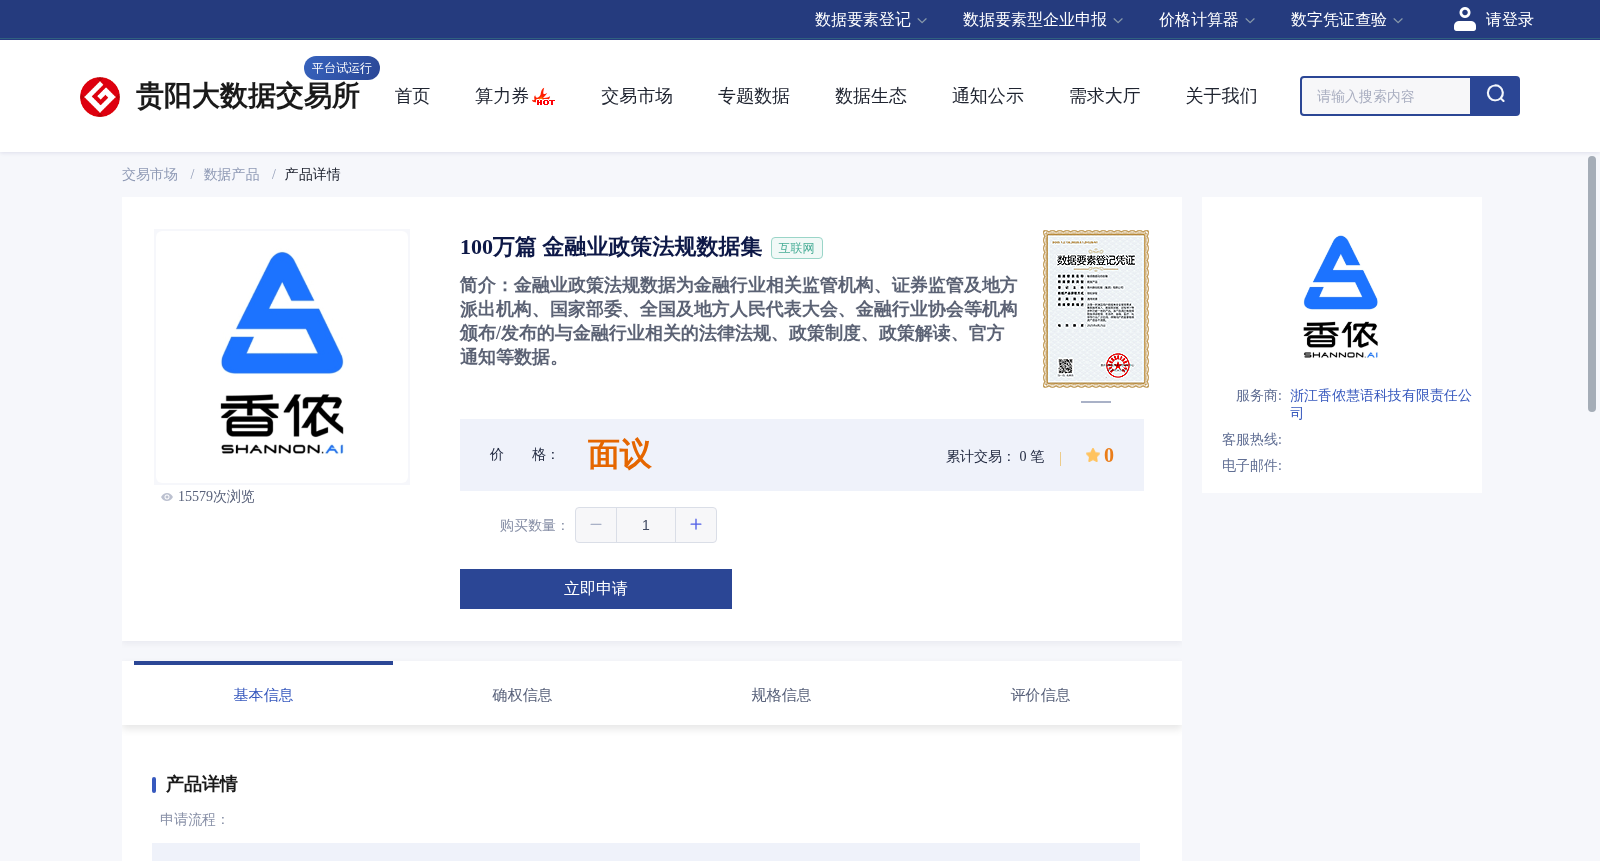This screenshot has height=861, width=1600.
Task: Increase purchase quantity with plus button
Action: (696, 525)
